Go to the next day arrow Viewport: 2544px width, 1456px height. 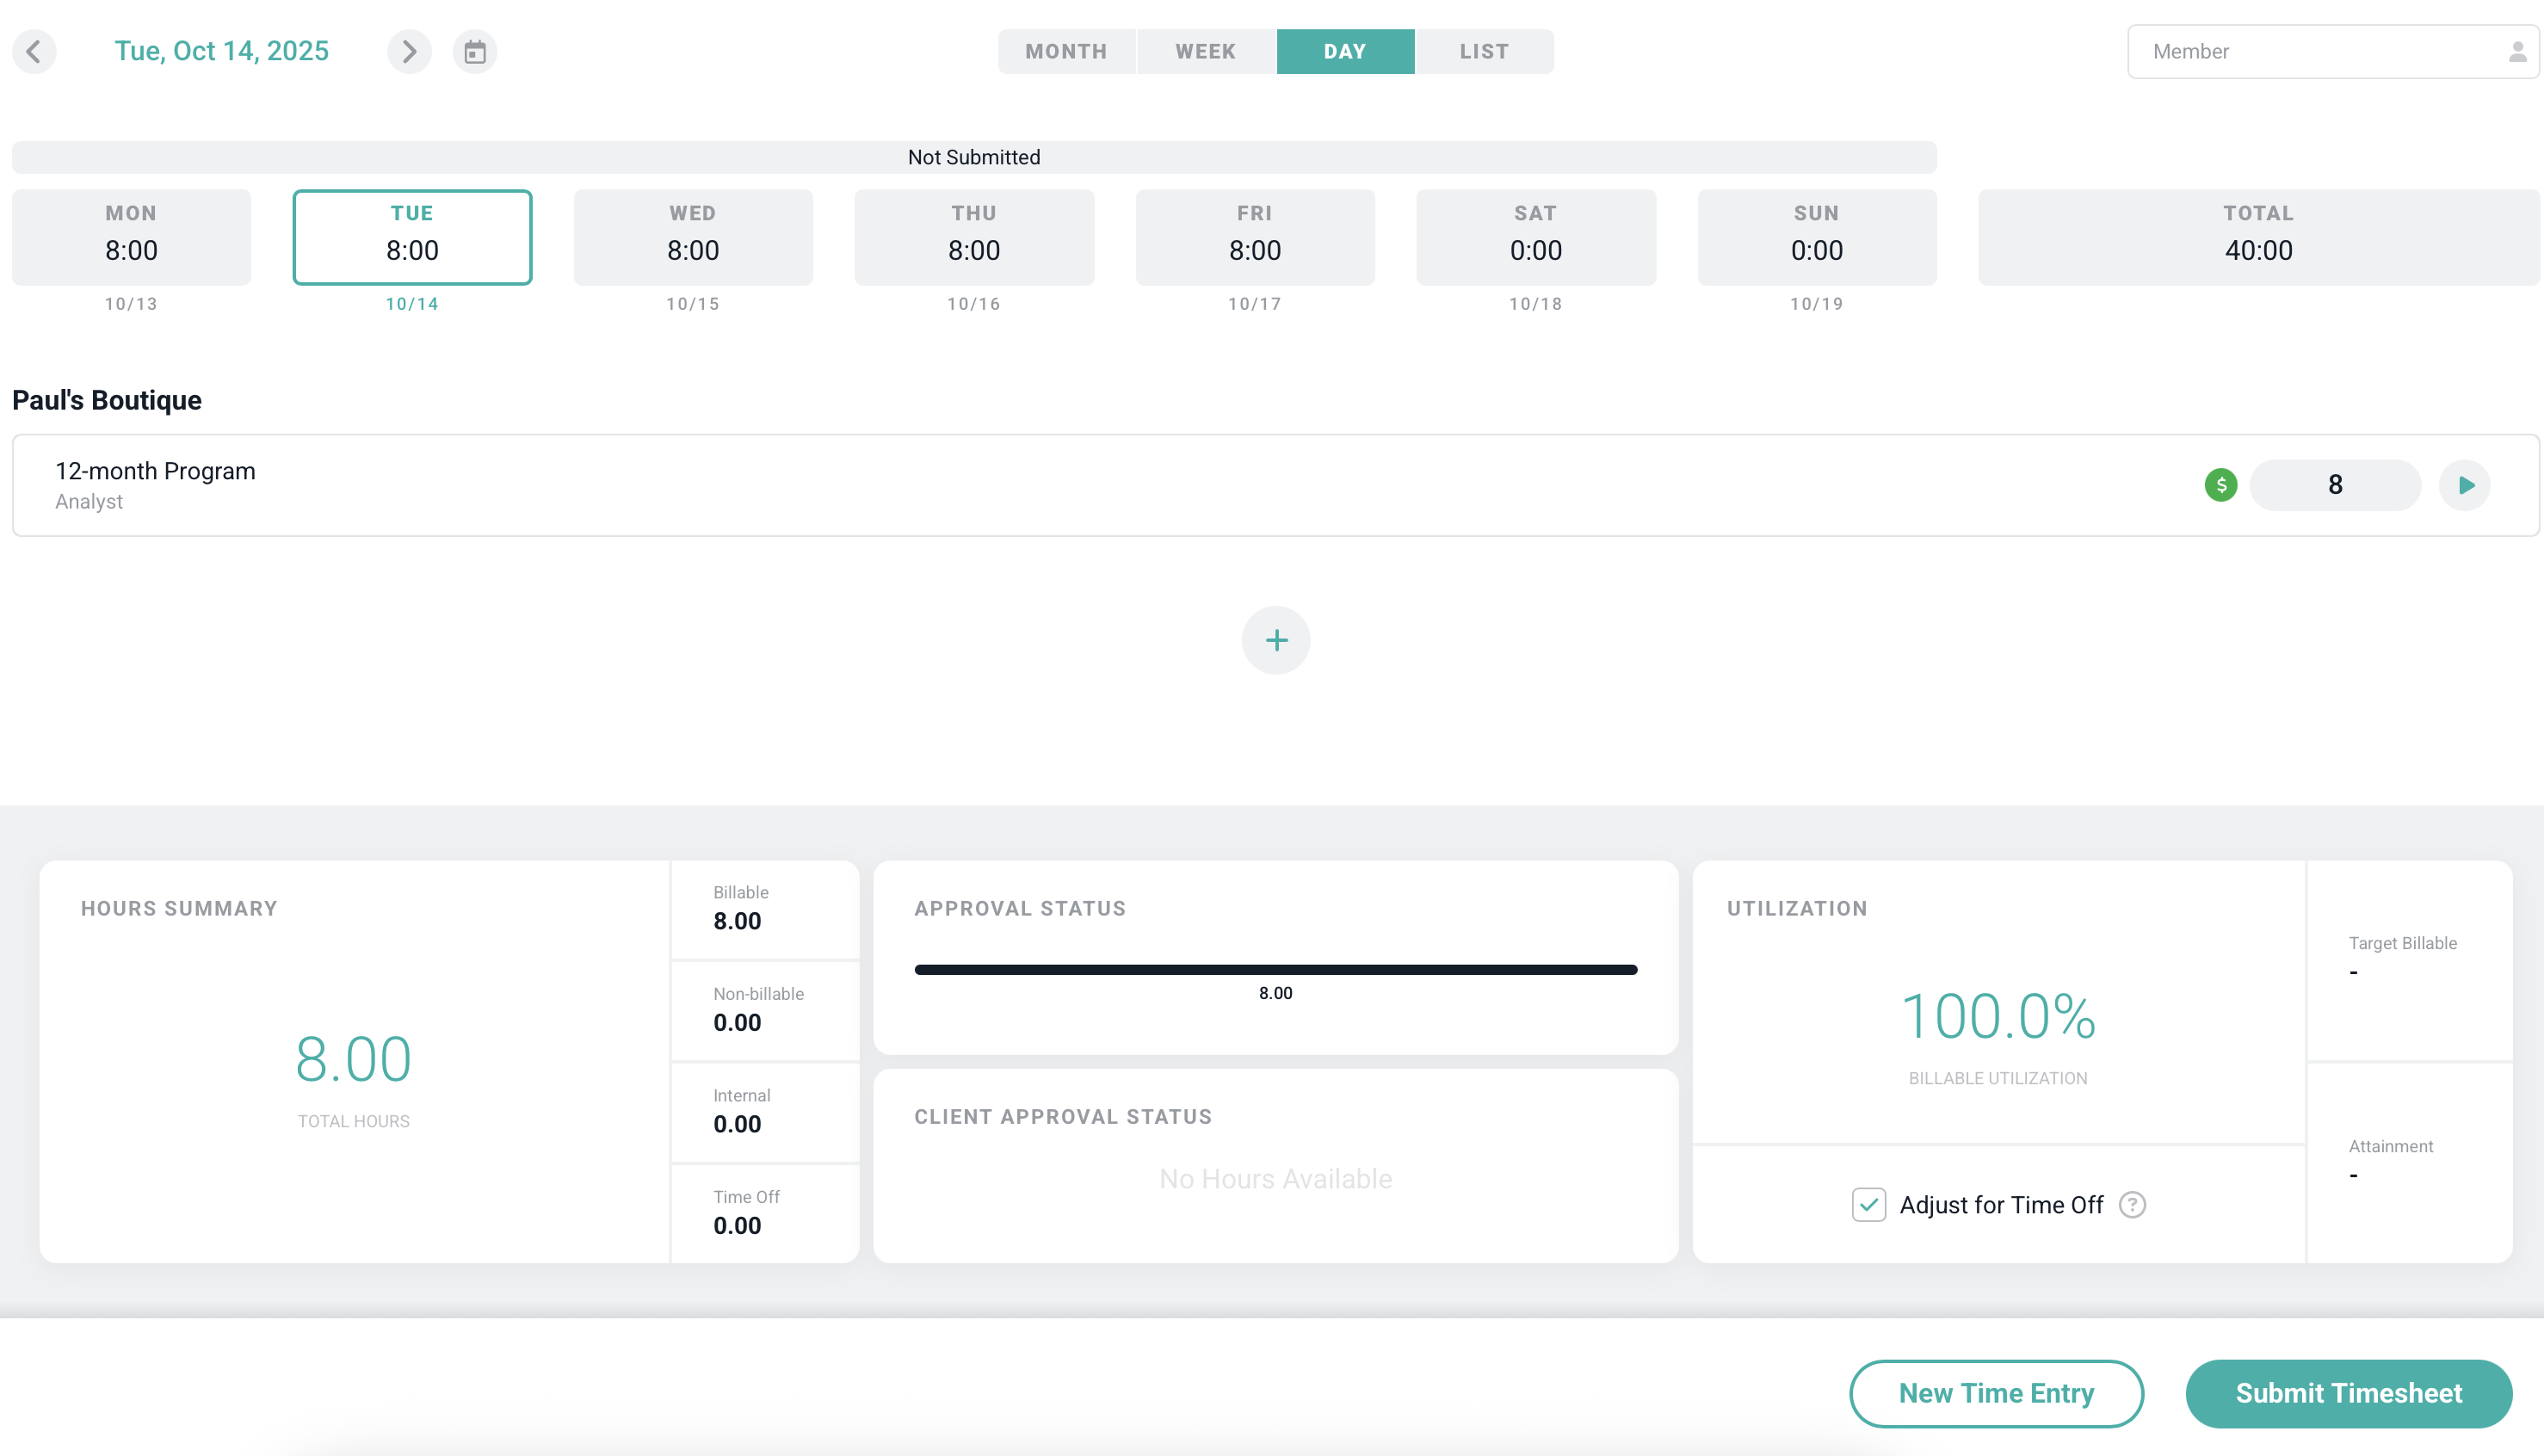[x=409, y=51]
